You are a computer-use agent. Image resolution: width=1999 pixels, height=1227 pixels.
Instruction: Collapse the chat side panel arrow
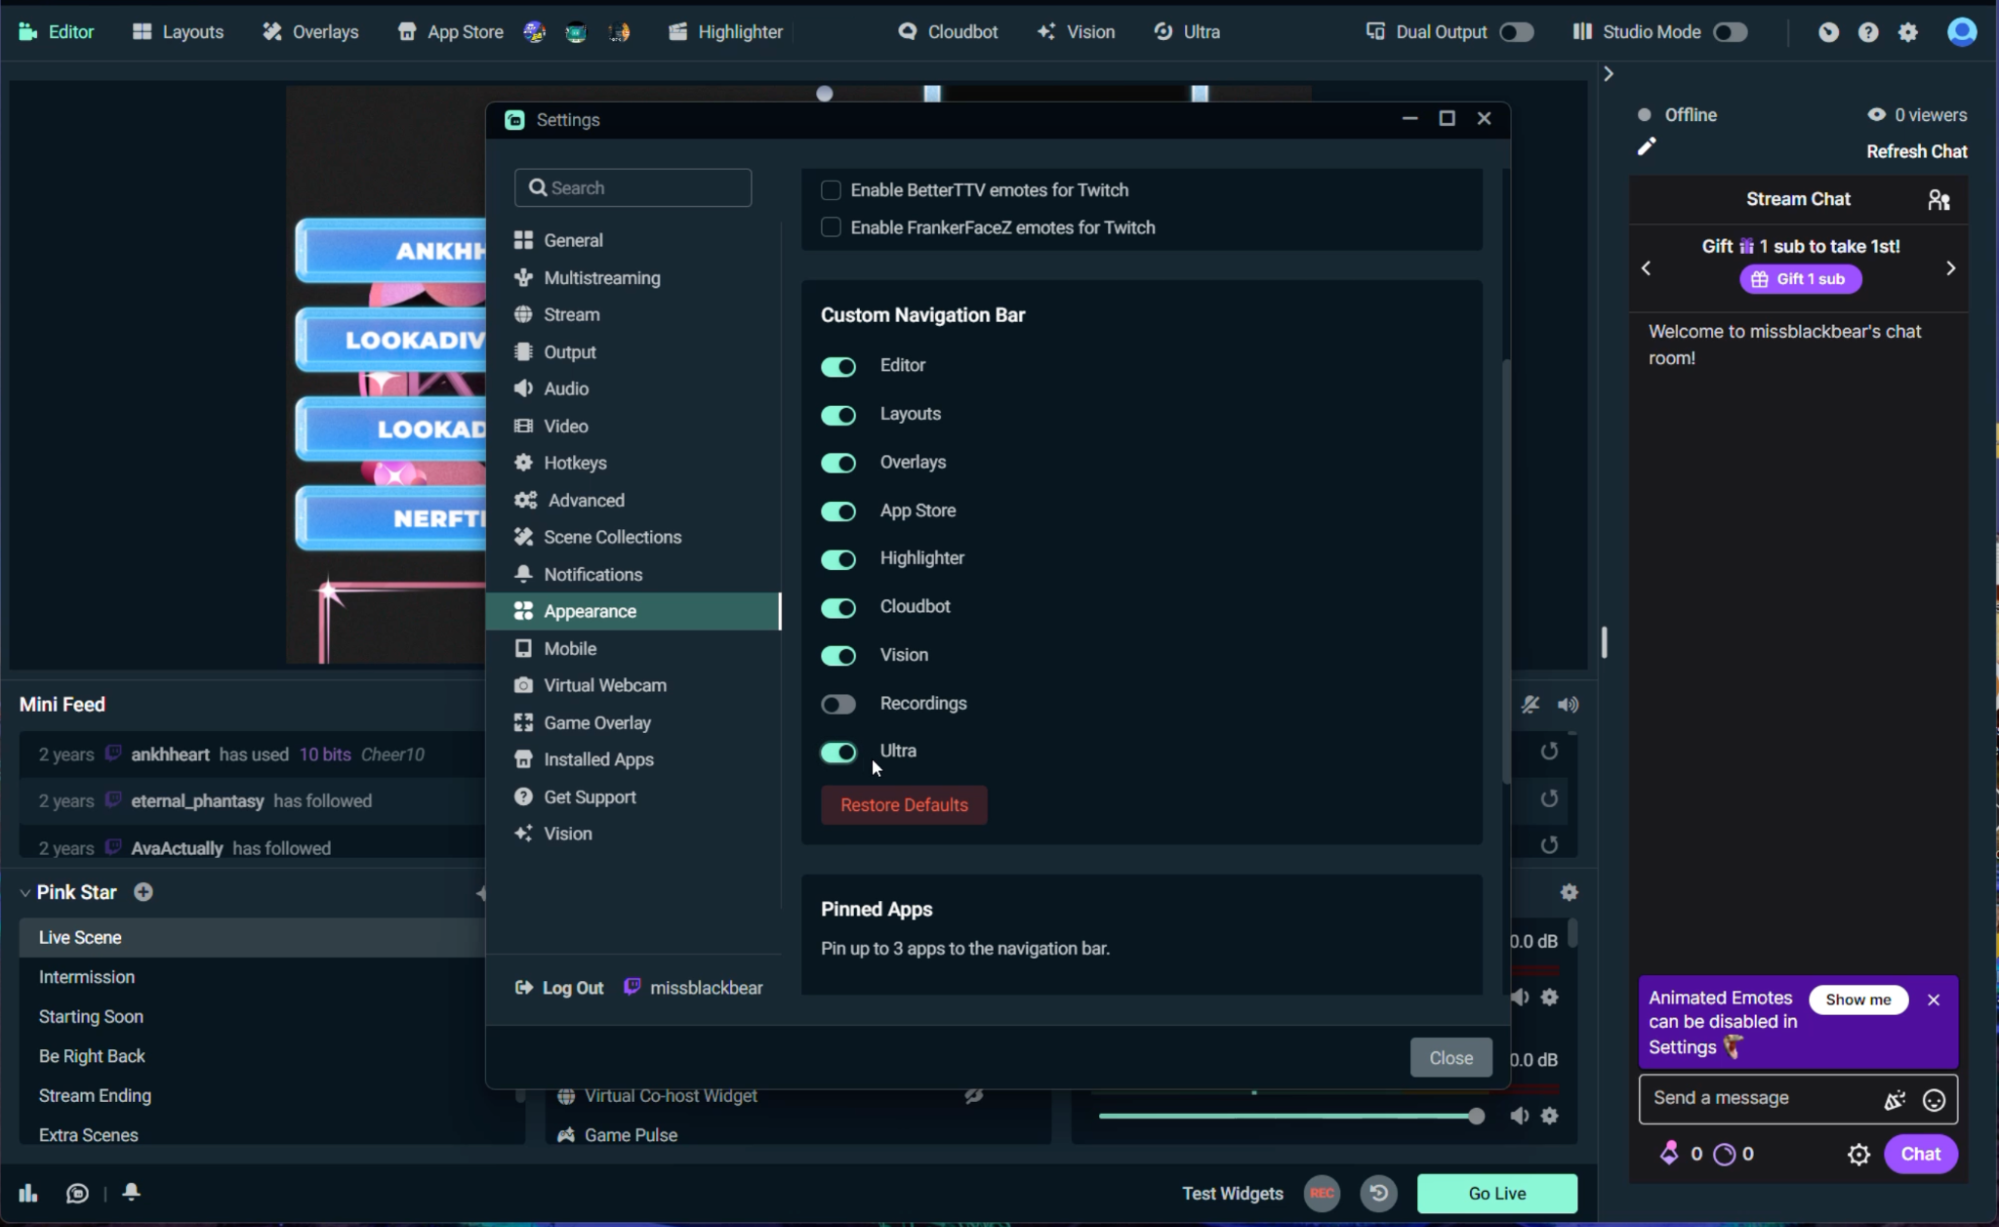[1608, 74]
